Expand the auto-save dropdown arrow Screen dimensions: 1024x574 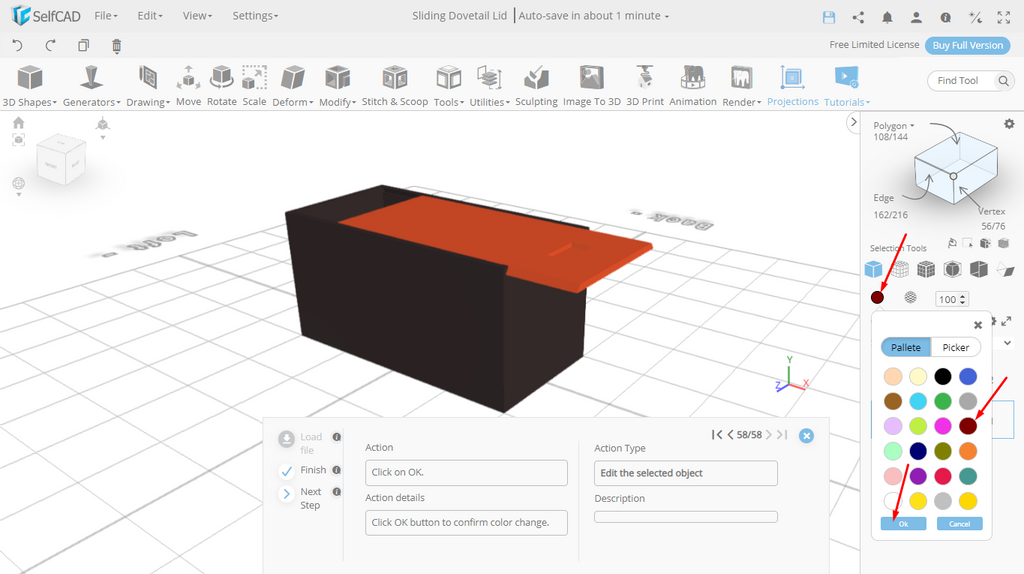coord(667,17)
